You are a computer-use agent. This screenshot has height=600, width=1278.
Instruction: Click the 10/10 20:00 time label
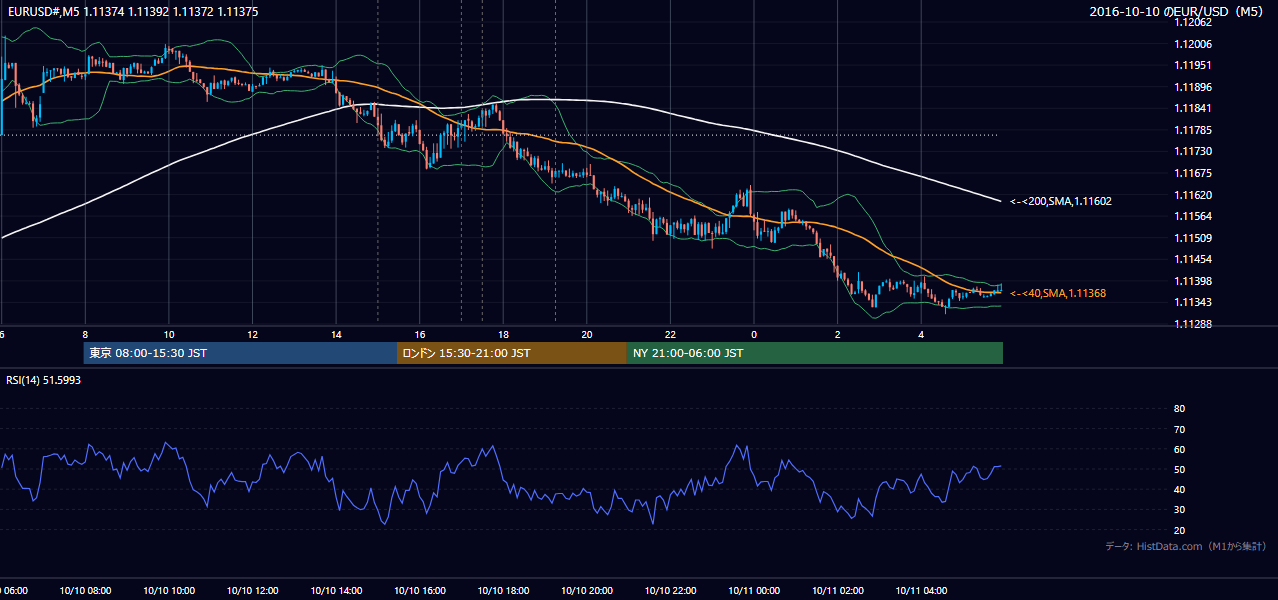(586, 591)
